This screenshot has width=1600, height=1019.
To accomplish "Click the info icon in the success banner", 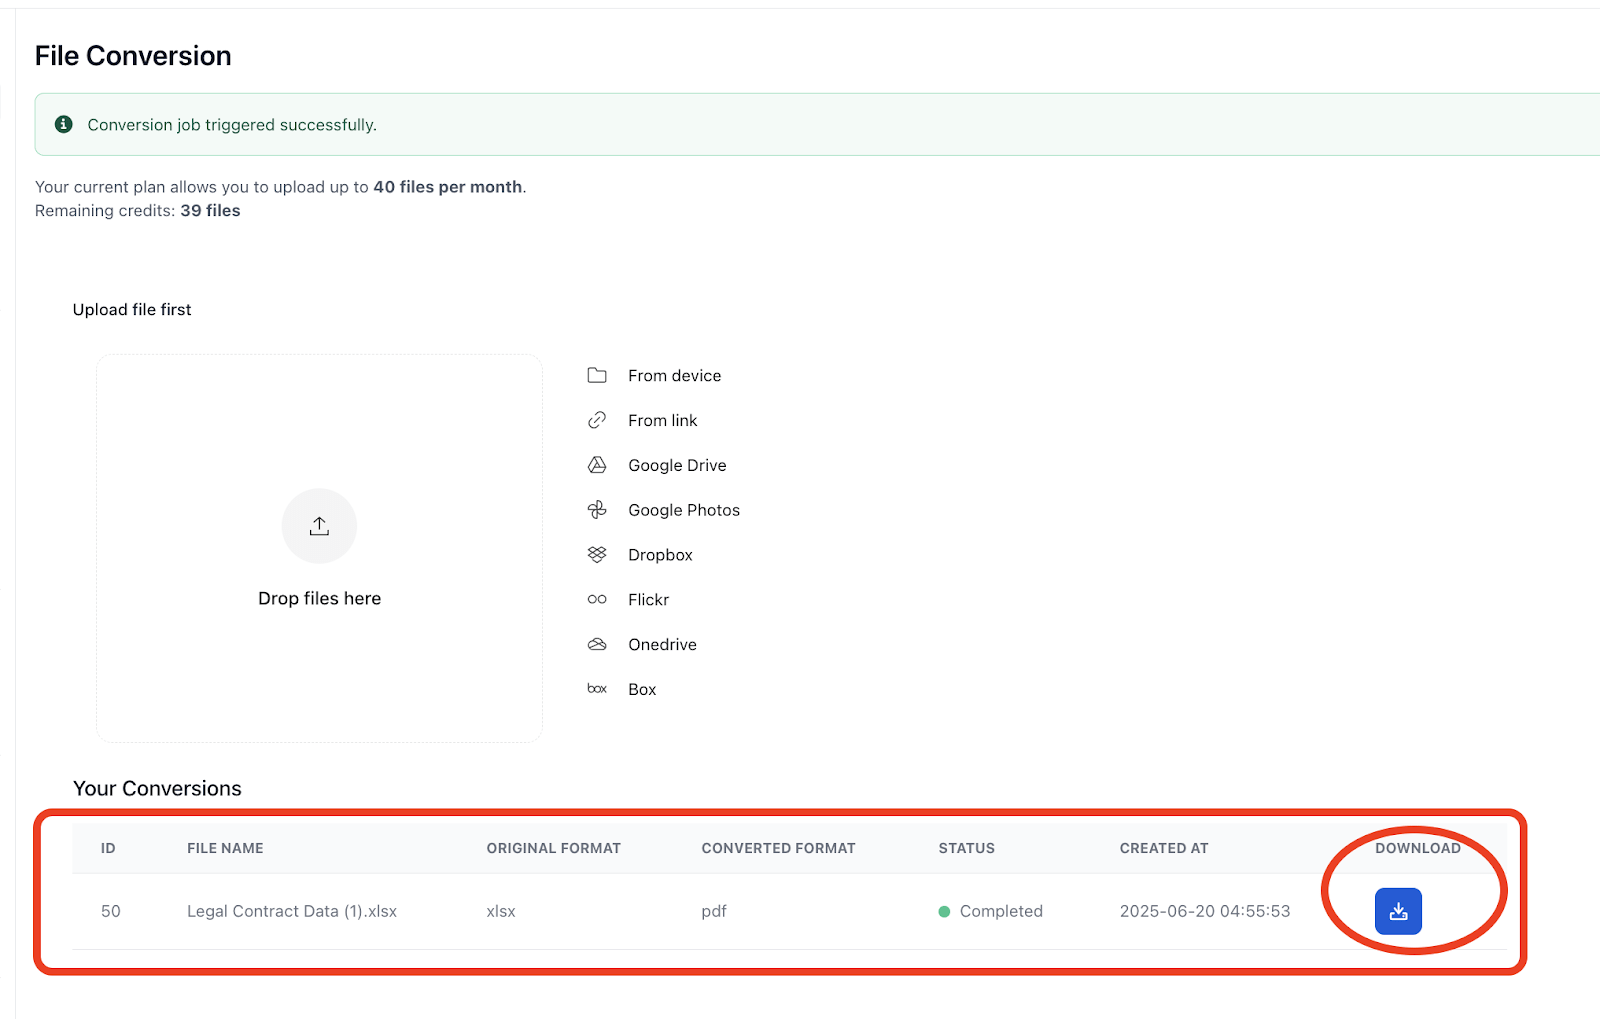I will pos(64,124).
